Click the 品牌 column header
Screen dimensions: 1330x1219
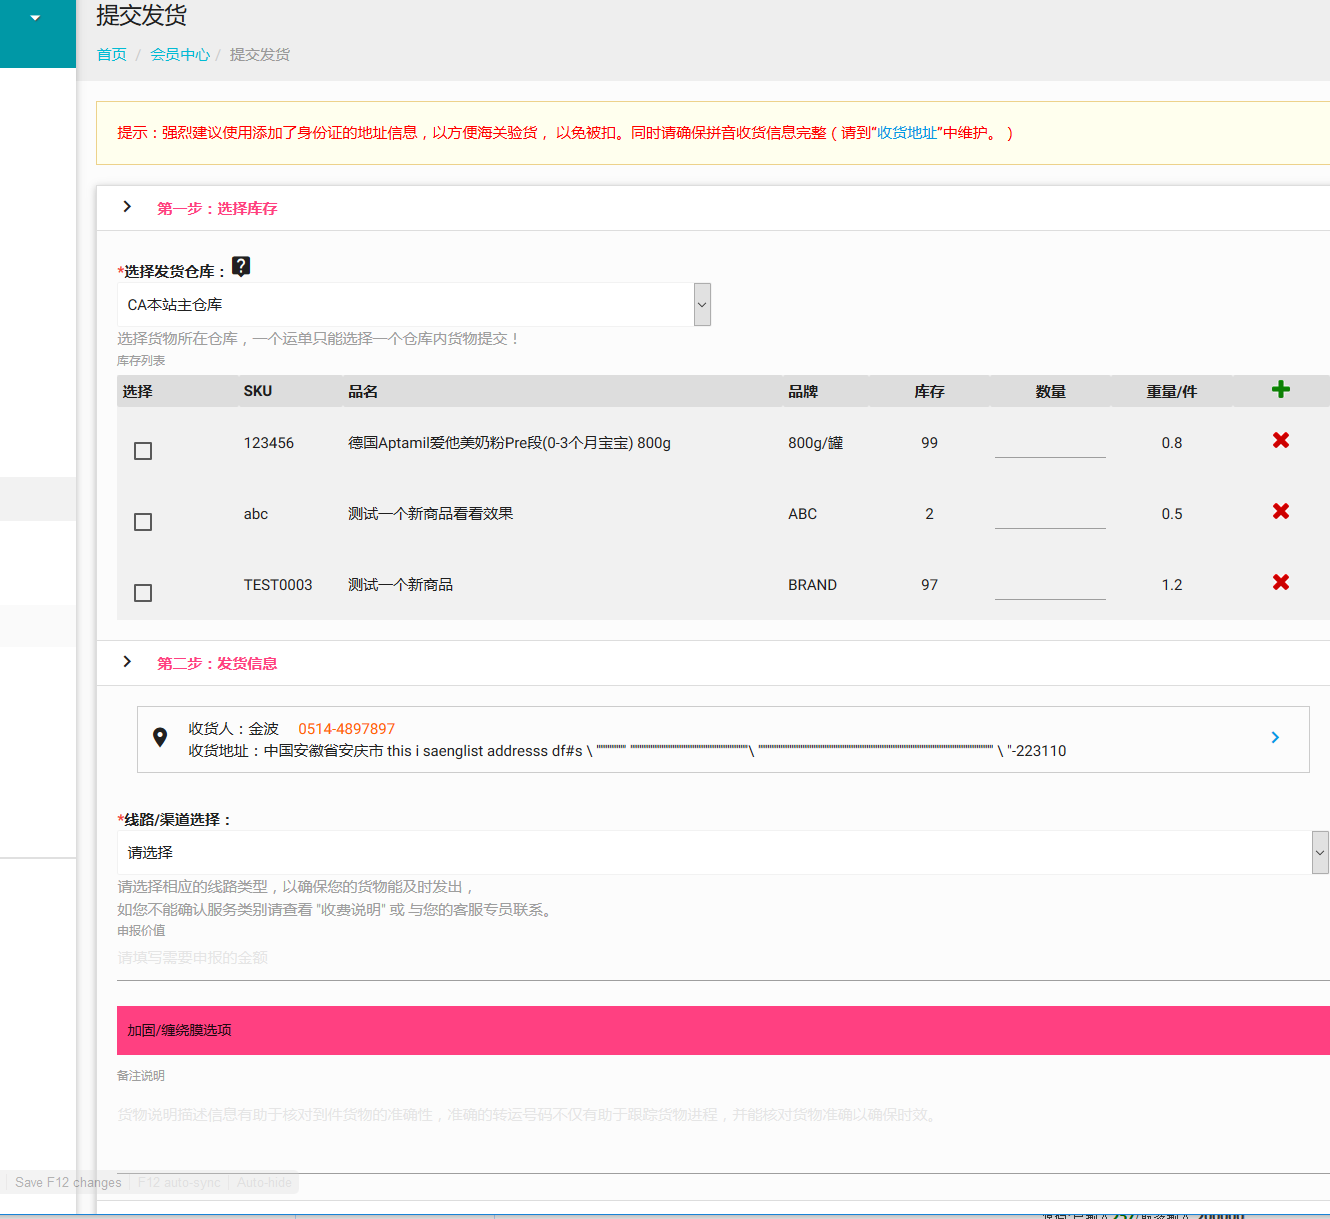coord(803,391)
